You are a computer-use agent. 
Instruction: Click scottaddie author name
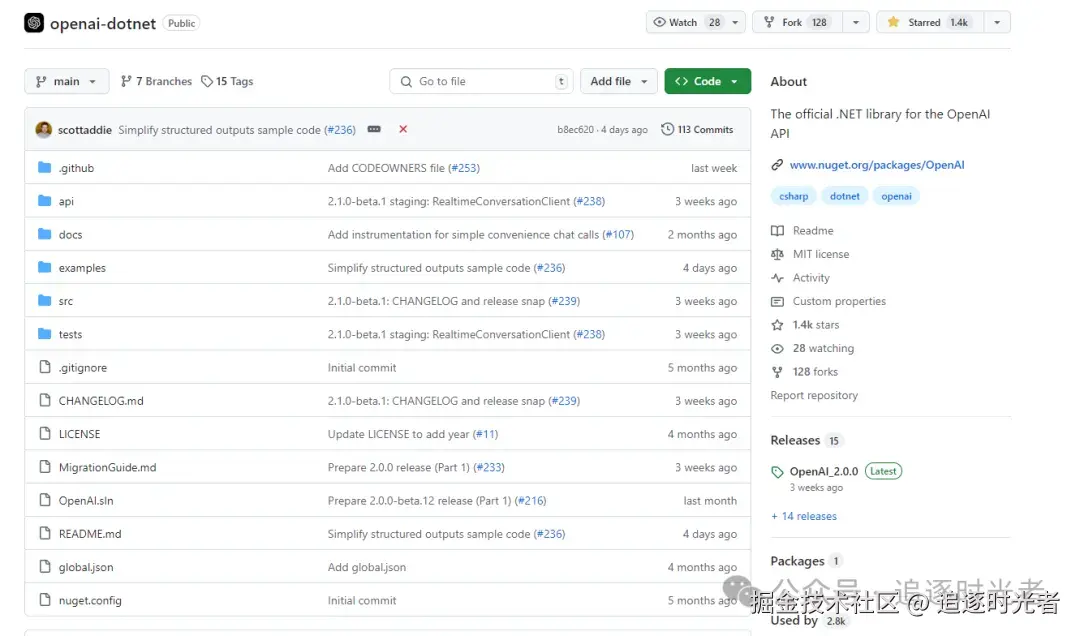point(85,130)
